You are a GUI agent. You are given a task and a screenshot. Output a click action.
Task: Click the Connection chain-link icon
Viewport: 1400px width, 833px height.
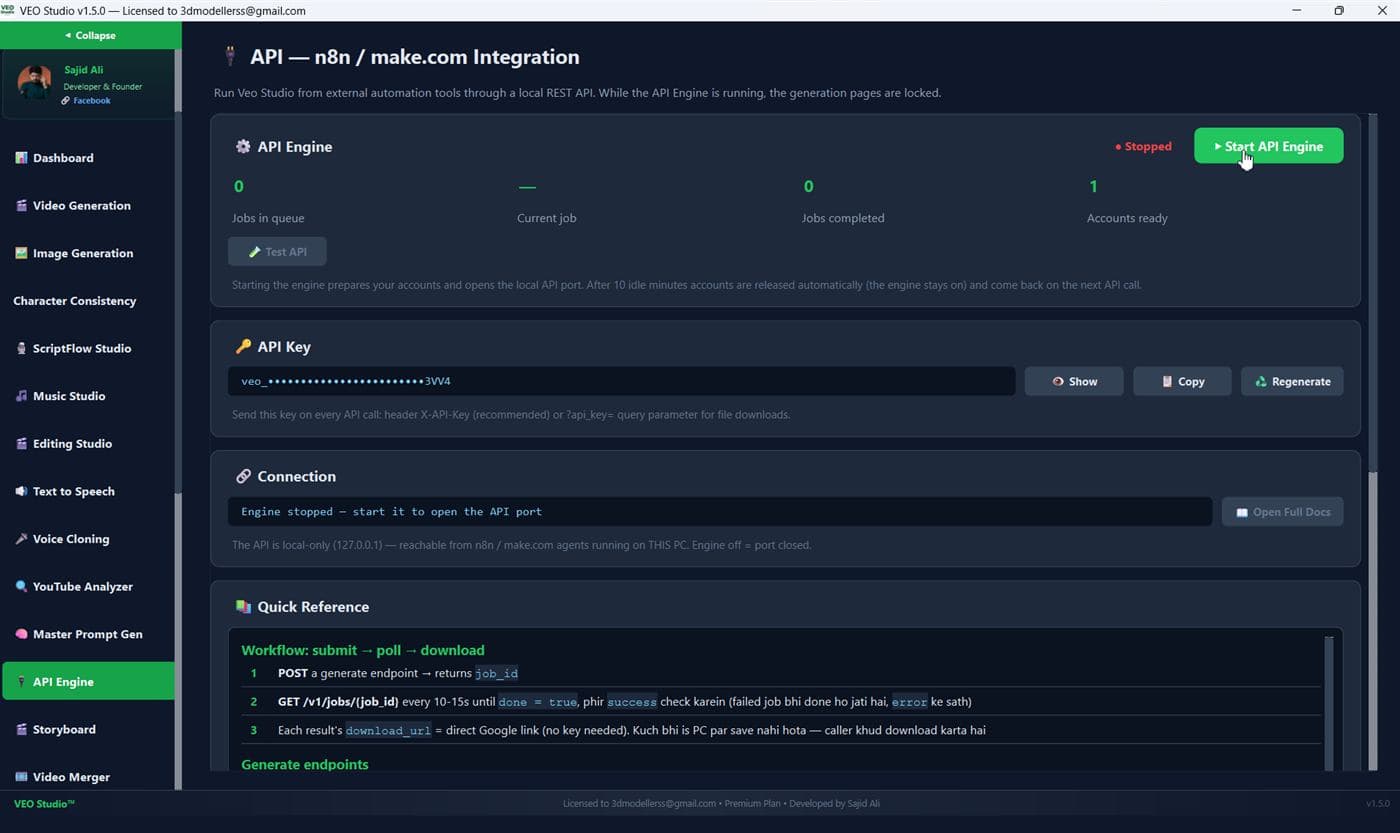(243, 476)
